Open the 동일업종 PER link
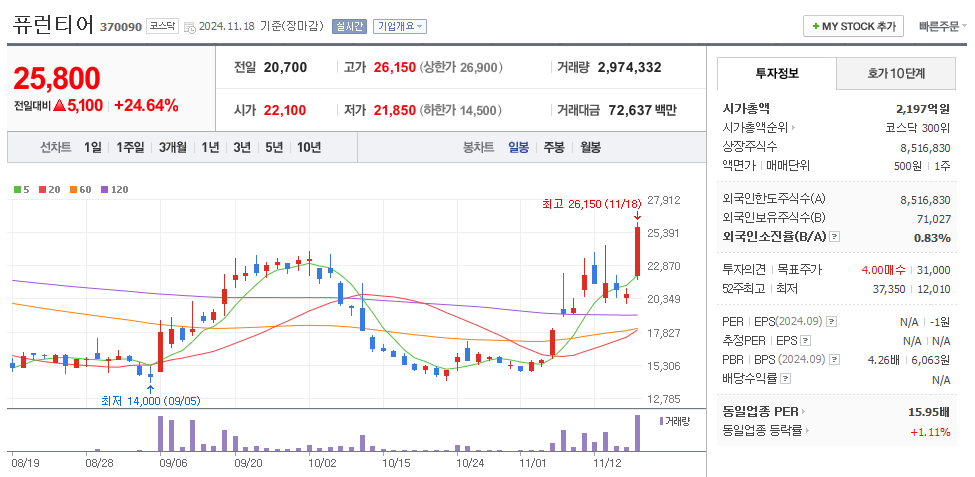Viewport: 975px width, 477px height. tap(760, 411)
